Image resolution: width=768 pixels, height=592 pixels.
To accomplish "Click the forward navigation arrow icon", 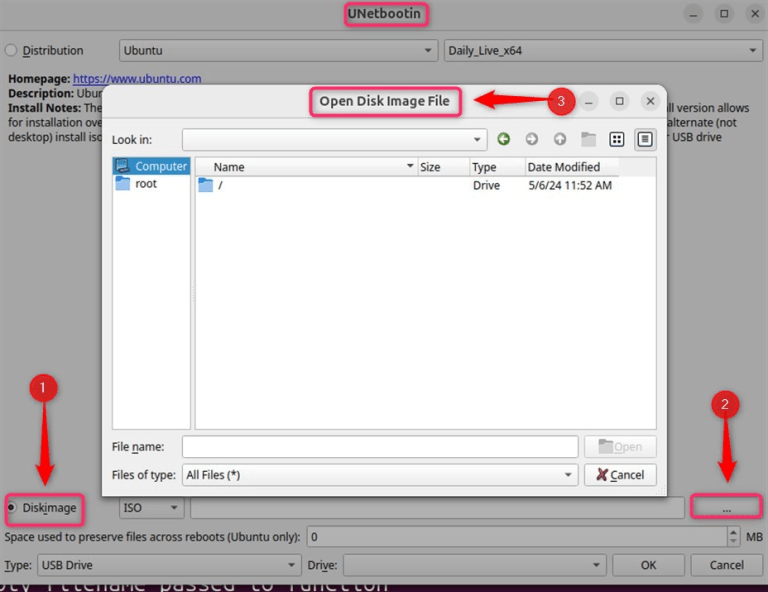I will pos(531,140).
